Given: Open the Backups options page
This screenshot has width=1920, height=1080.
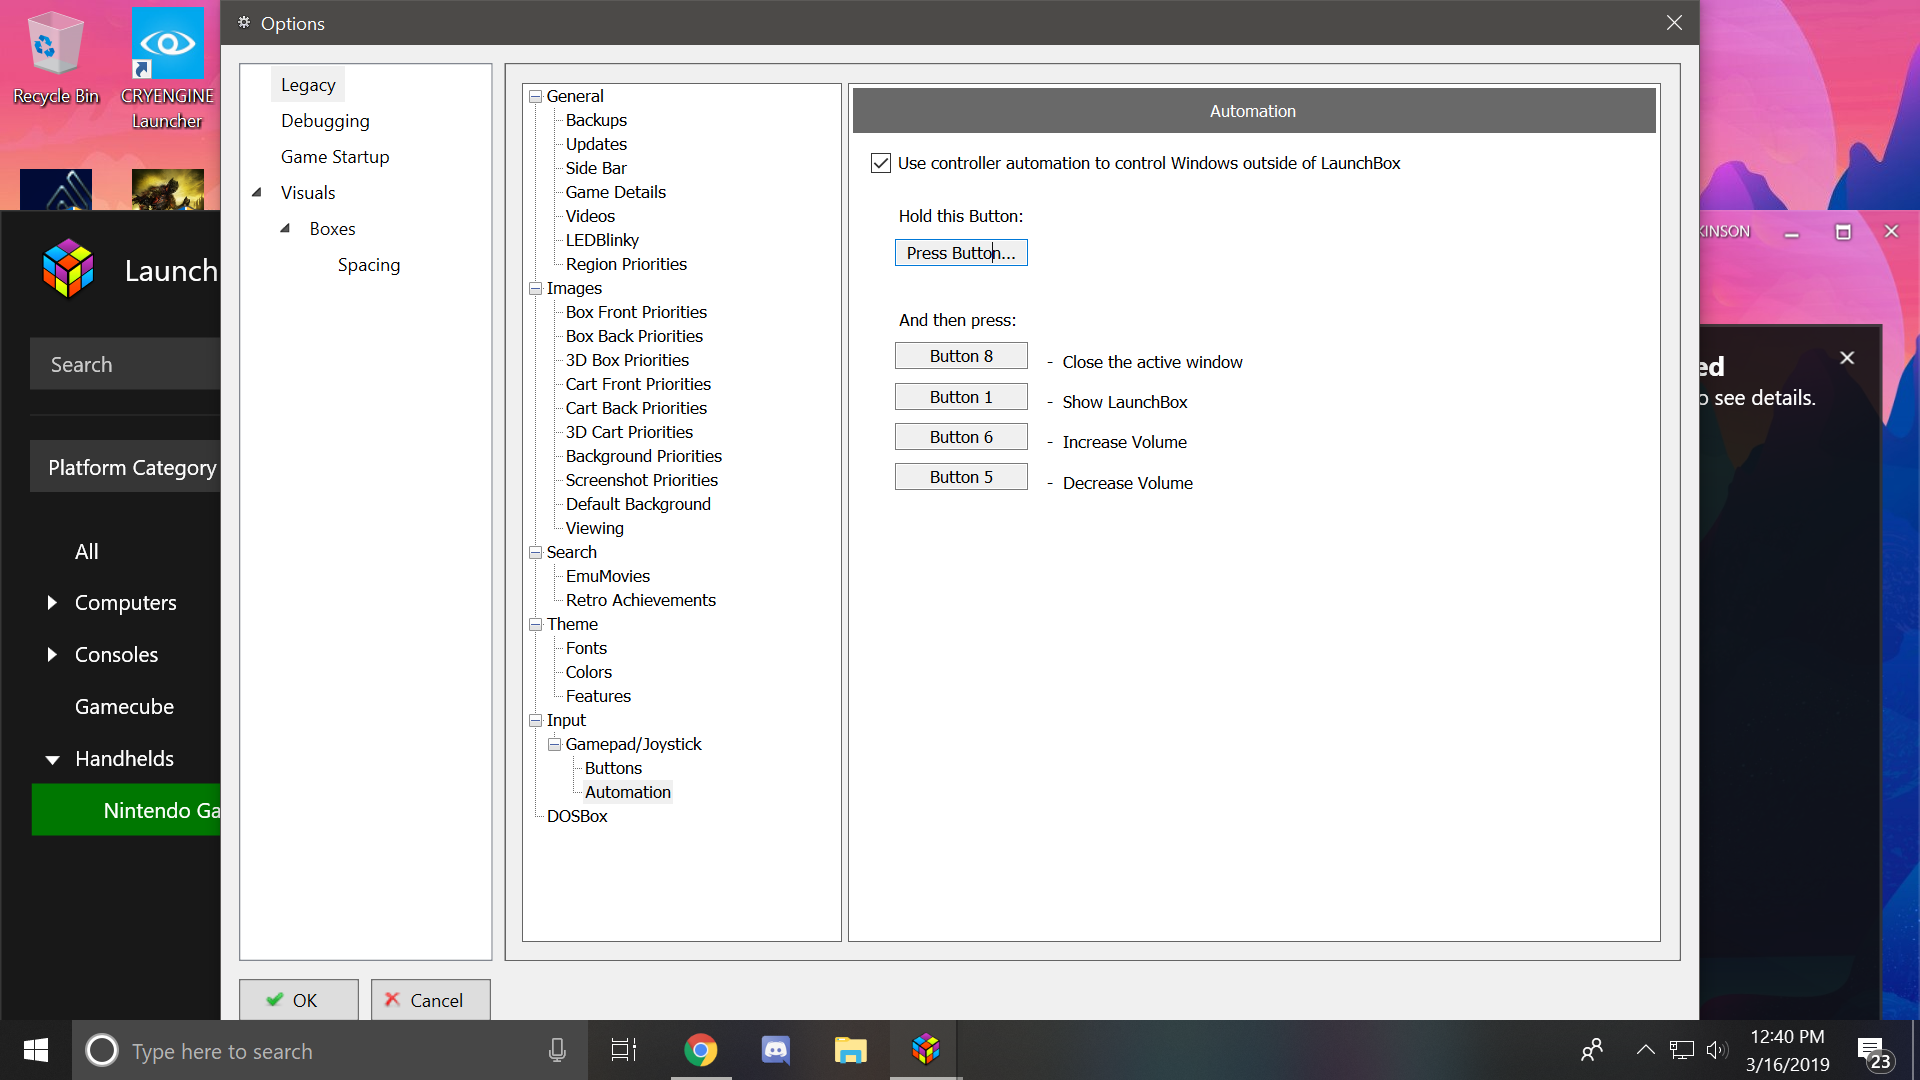Looking at the screenshot, I should (x=596, y=120).
